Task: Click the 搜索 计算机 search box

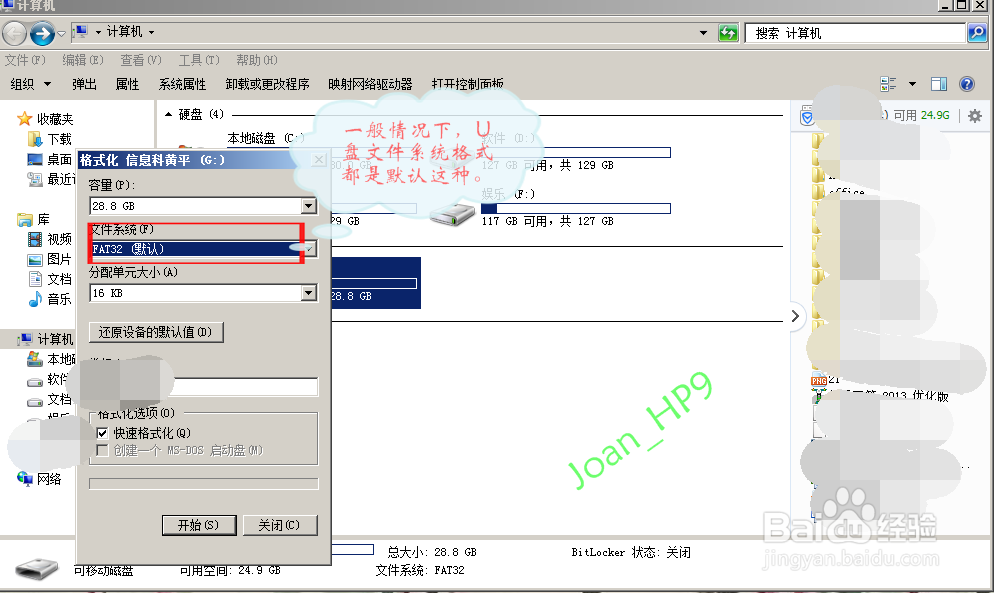Action: pos(855,33)
